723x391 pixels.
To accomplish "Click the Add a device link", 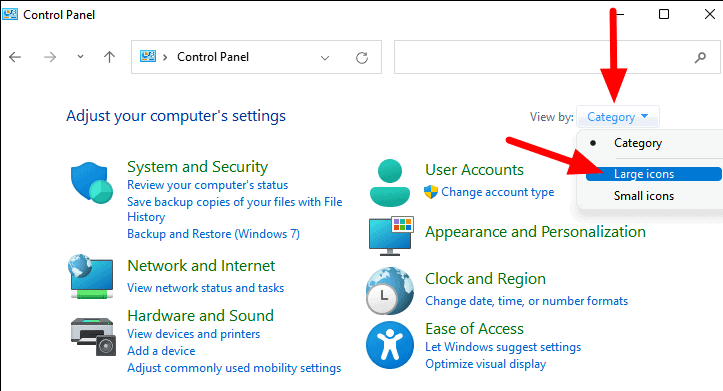I will click(x=161, y=351).
